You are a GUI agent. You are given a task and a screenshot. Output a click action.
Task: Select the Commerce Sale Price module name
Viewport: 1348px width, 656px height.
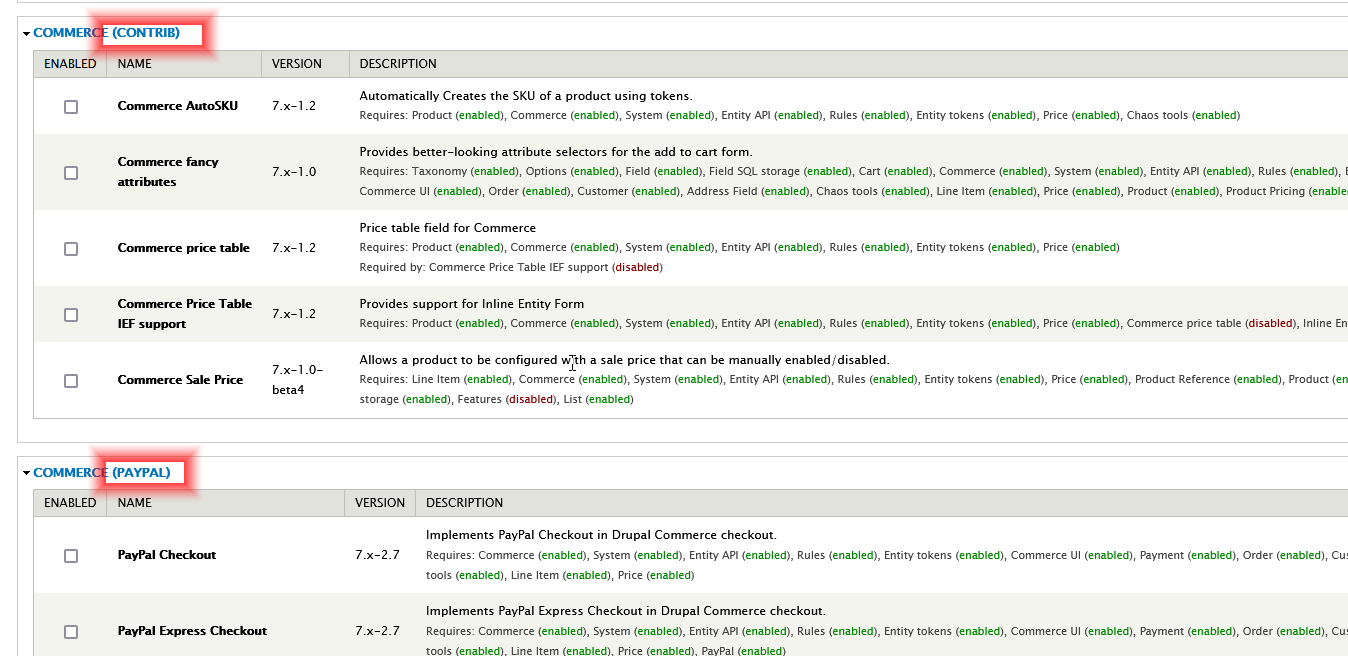tap(180, 380)
